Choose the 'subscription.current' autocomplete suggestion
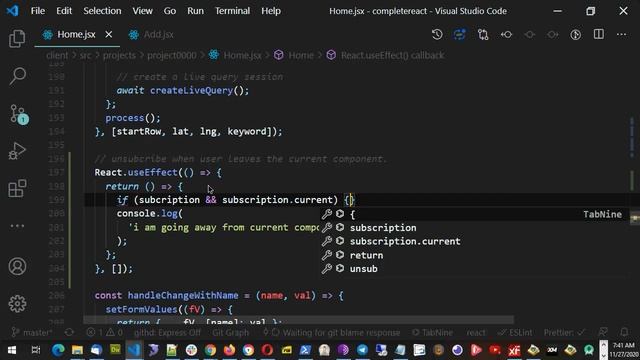Screen dimensions: 640x360 [473, 241]
